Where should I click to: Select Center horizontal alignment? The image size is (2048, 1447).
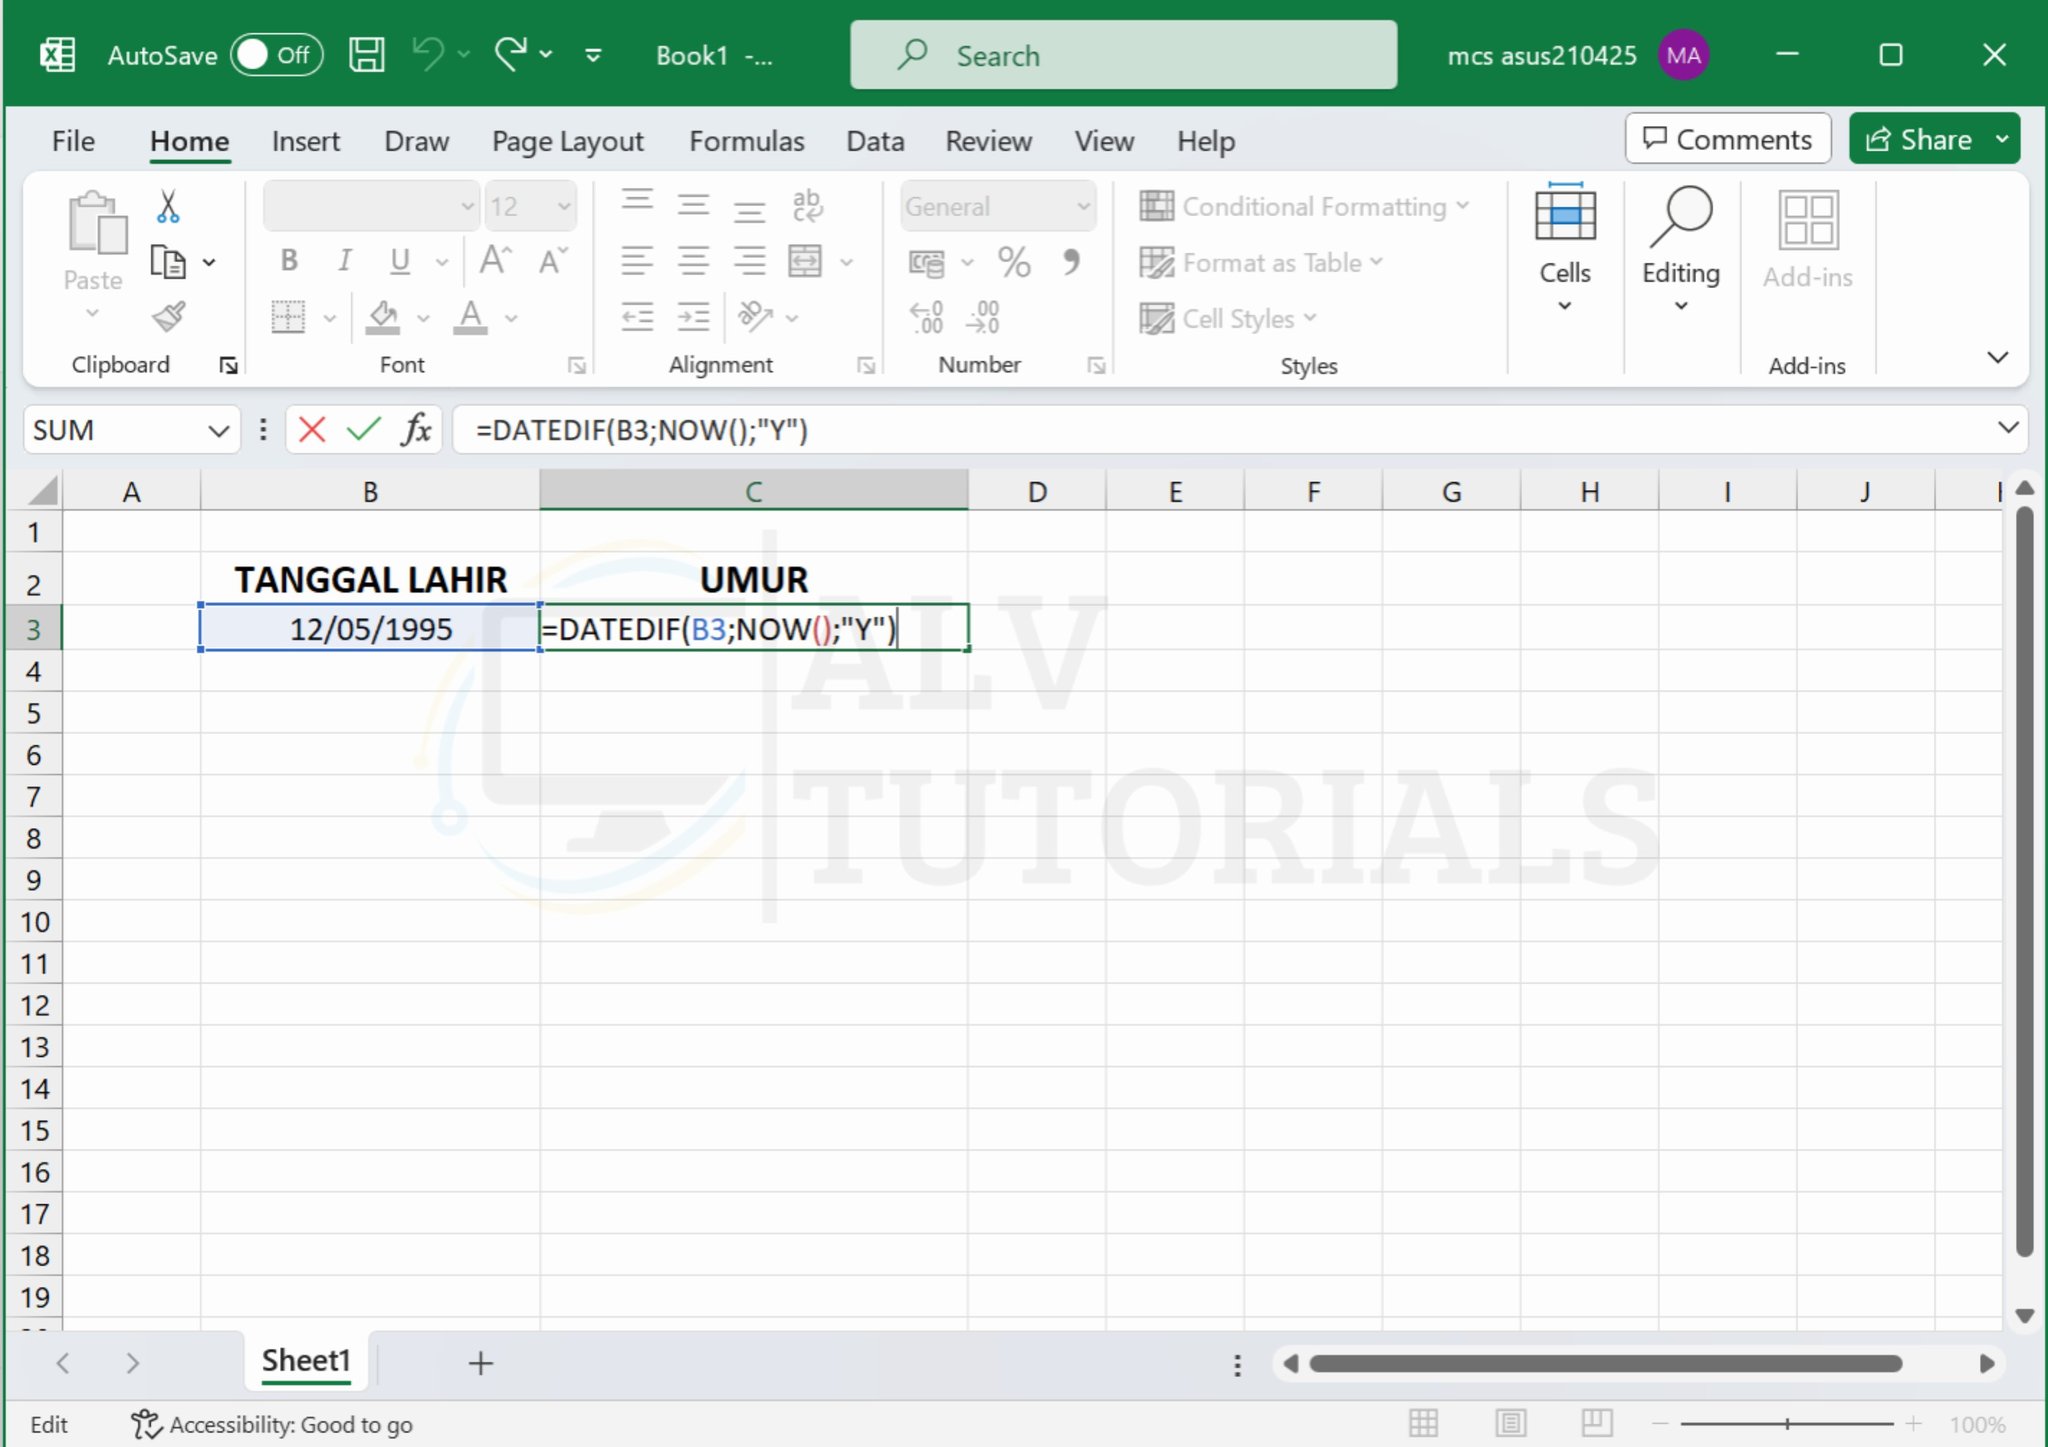click(693, 262)
